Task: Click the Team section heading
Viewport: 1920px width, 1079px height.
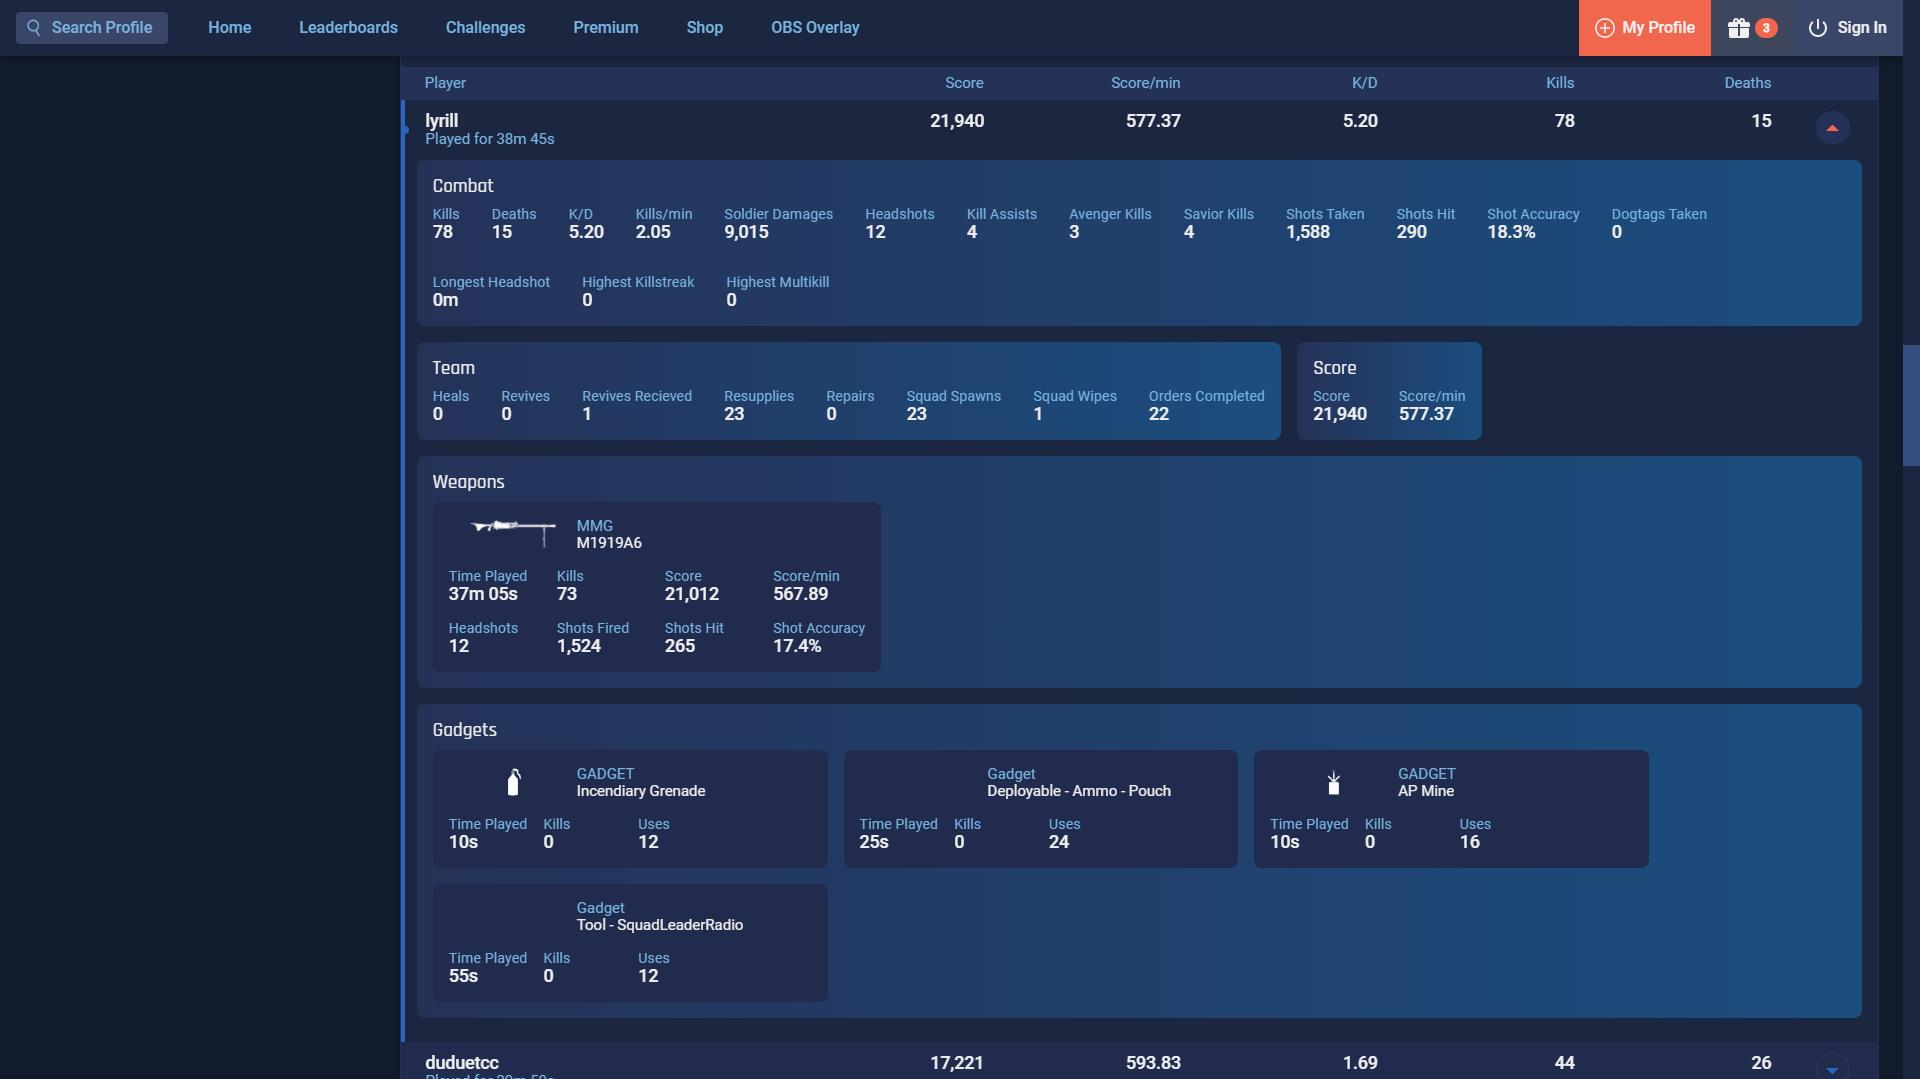Action: [453, 368]
